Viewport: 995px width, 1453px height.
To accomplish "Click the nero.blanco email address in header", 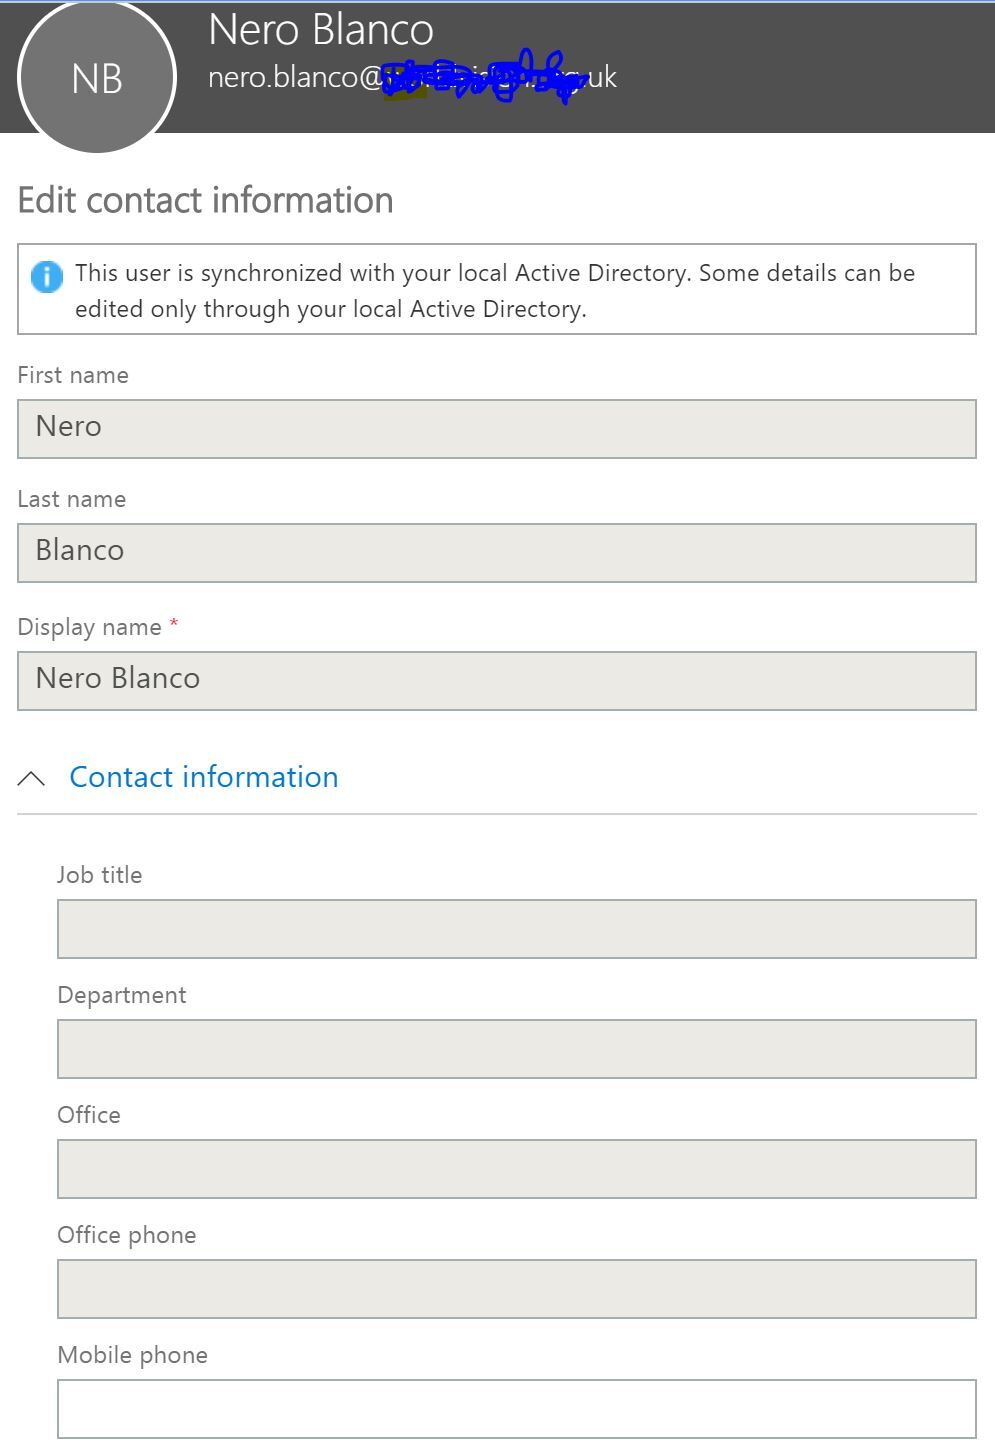I will click(x=412, y=77).
